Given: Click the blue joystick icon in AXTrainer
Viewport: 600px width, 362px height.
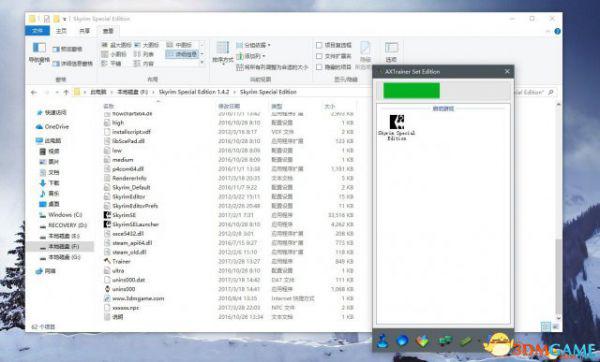Looking at the screenshot, I should coord(382,341).
